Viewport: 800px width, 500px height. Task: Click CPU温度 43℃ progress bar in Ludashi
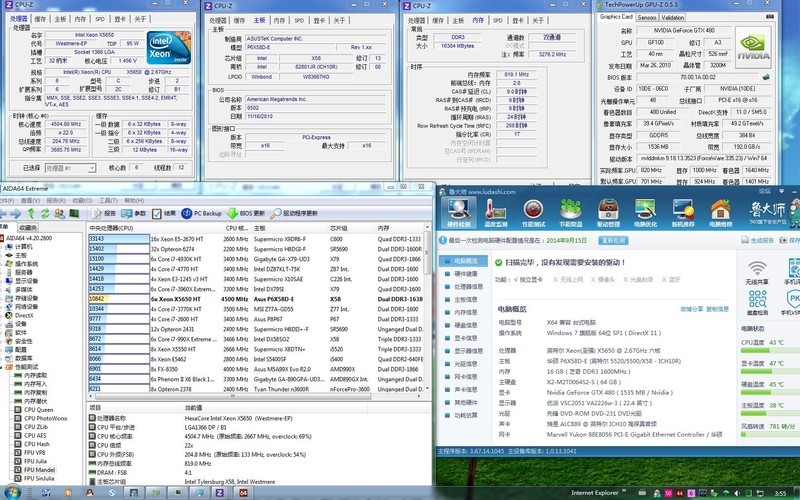point(769,351)
